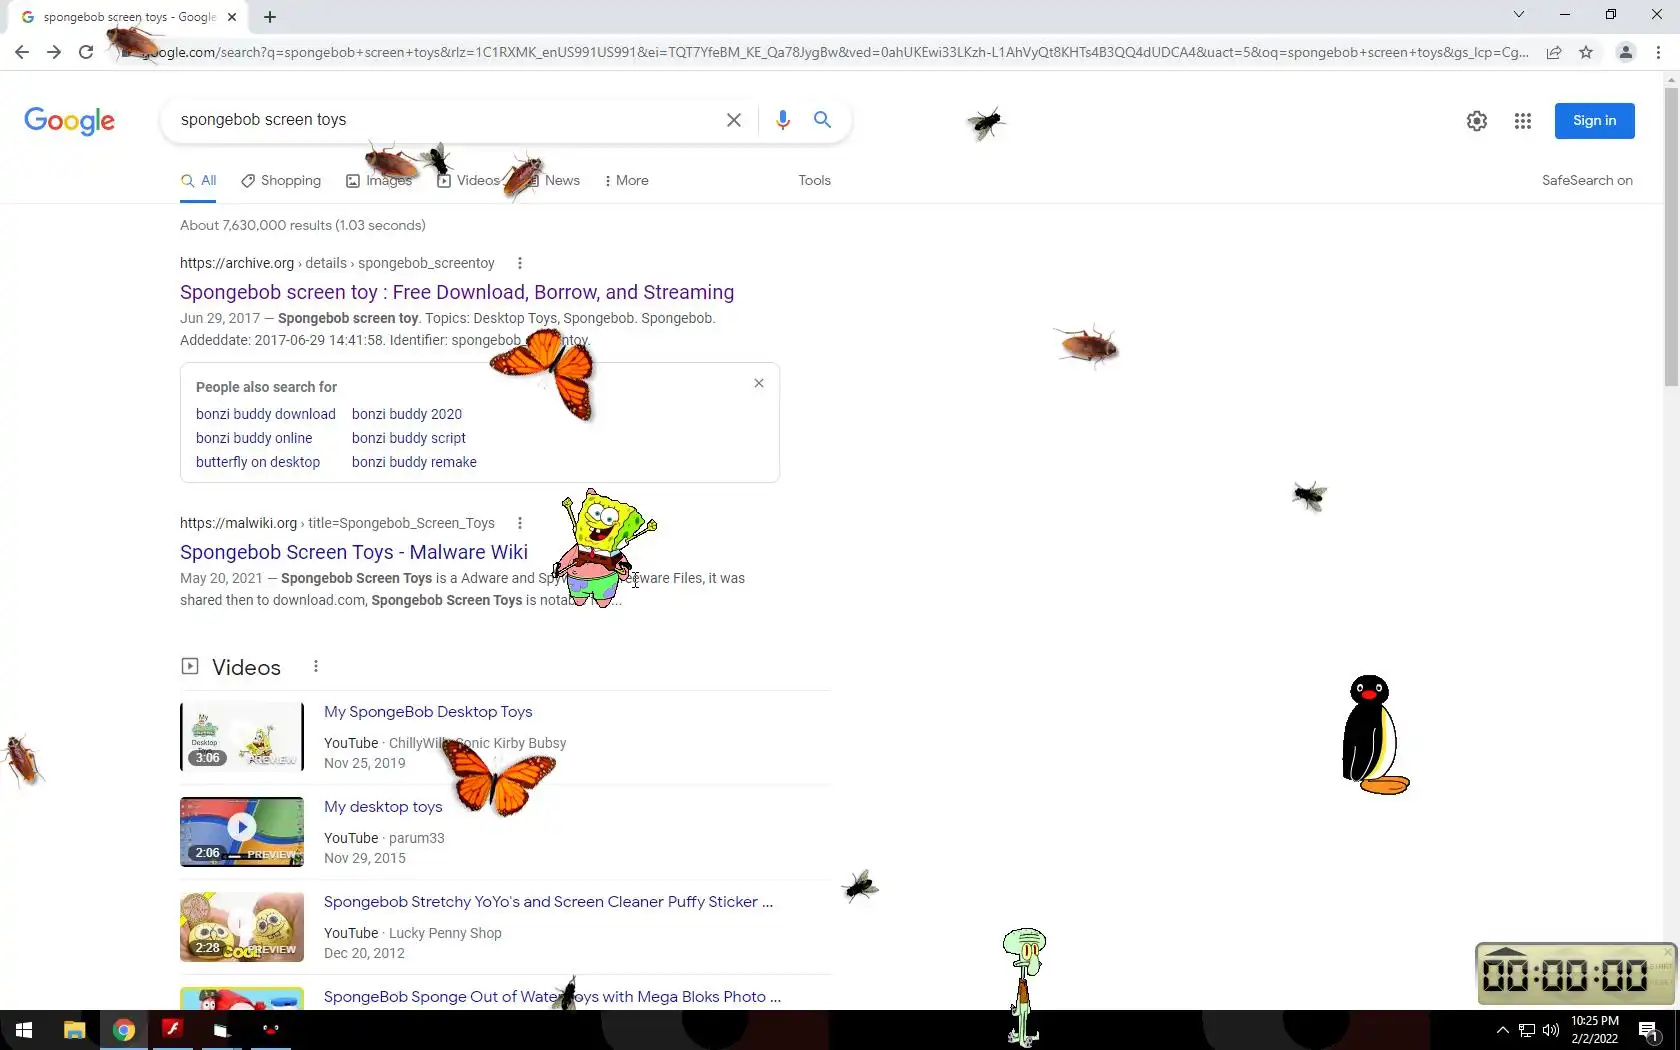This screenshot has height=1050, width=1680.
Task: Switch to the News tab
Action: click(x=553, y=181)
